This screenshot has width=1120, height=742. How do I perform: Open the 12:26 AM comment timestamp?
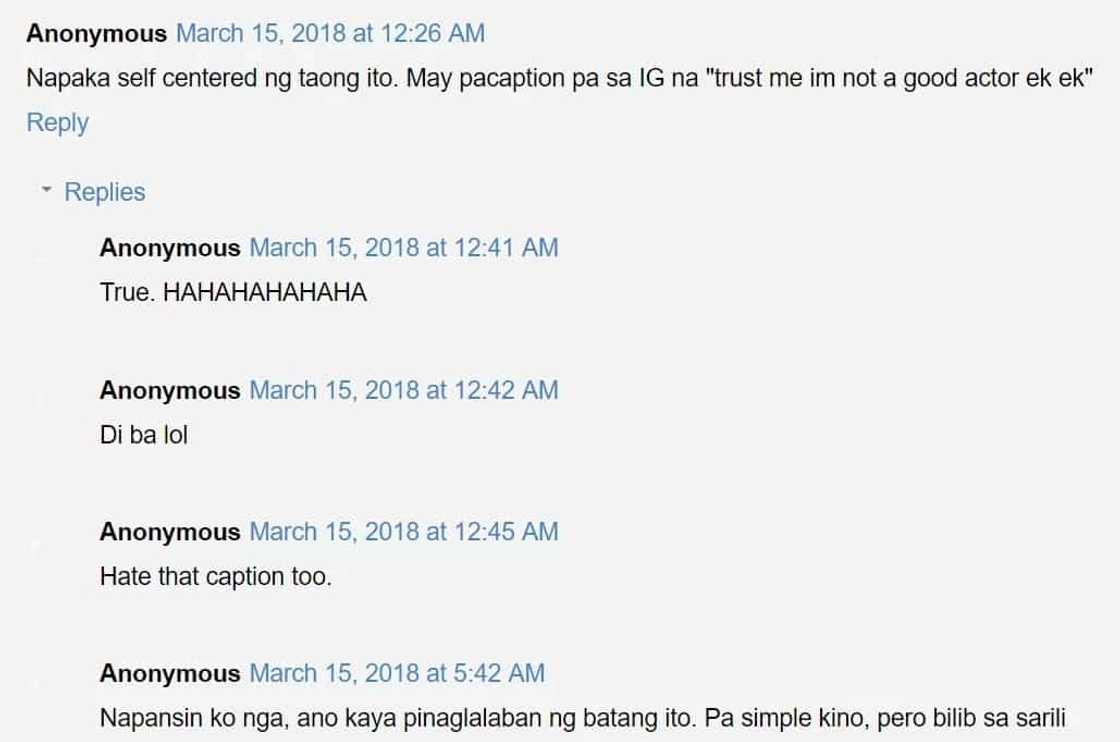330,34
